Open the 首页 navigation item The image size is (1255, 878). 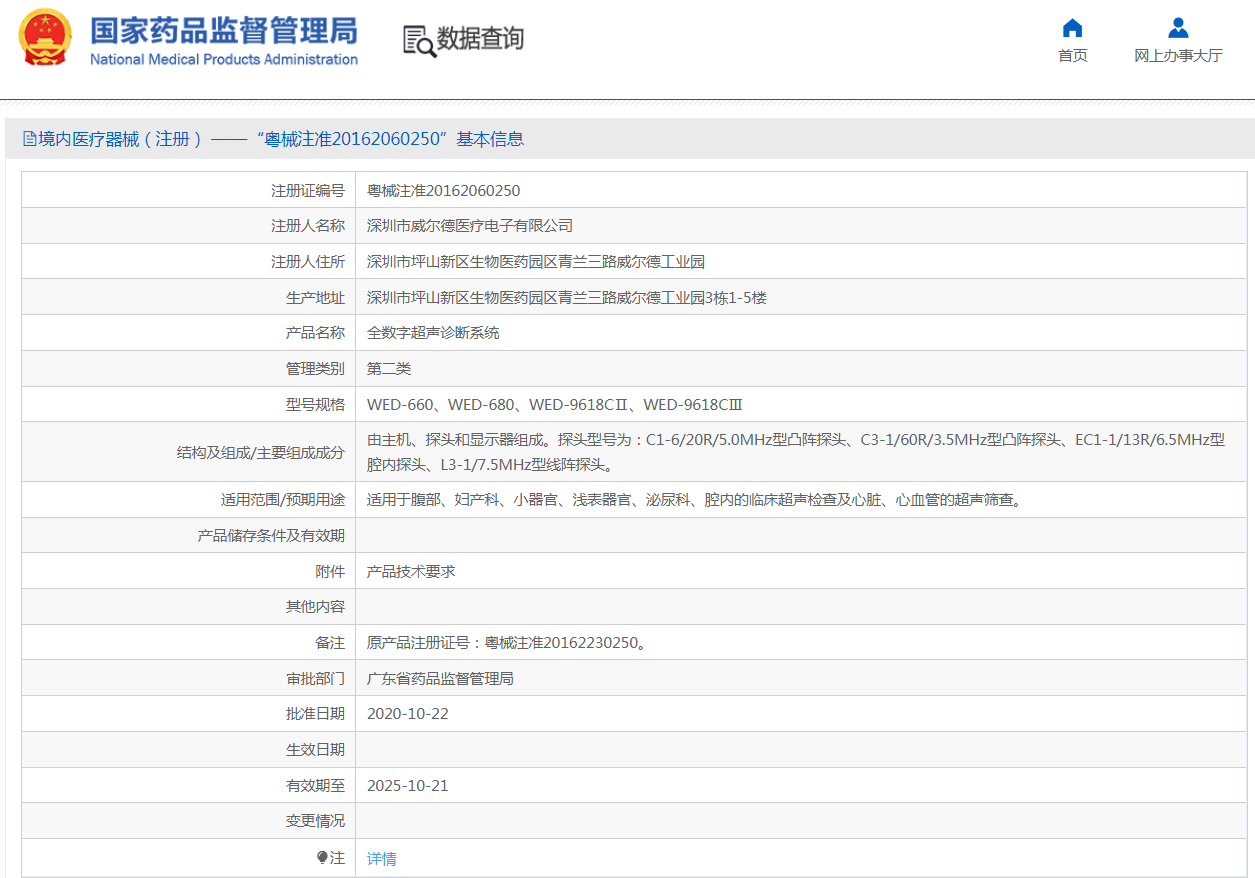1072,56
